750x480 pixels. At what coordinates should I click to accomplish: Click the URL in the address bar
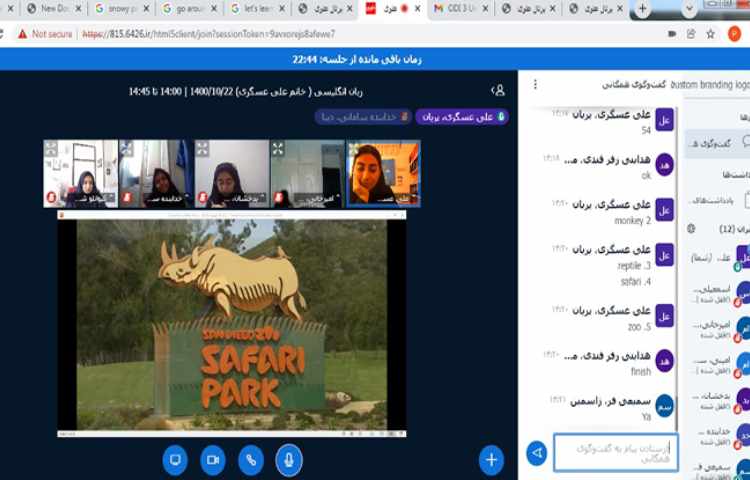pos(209,34)
